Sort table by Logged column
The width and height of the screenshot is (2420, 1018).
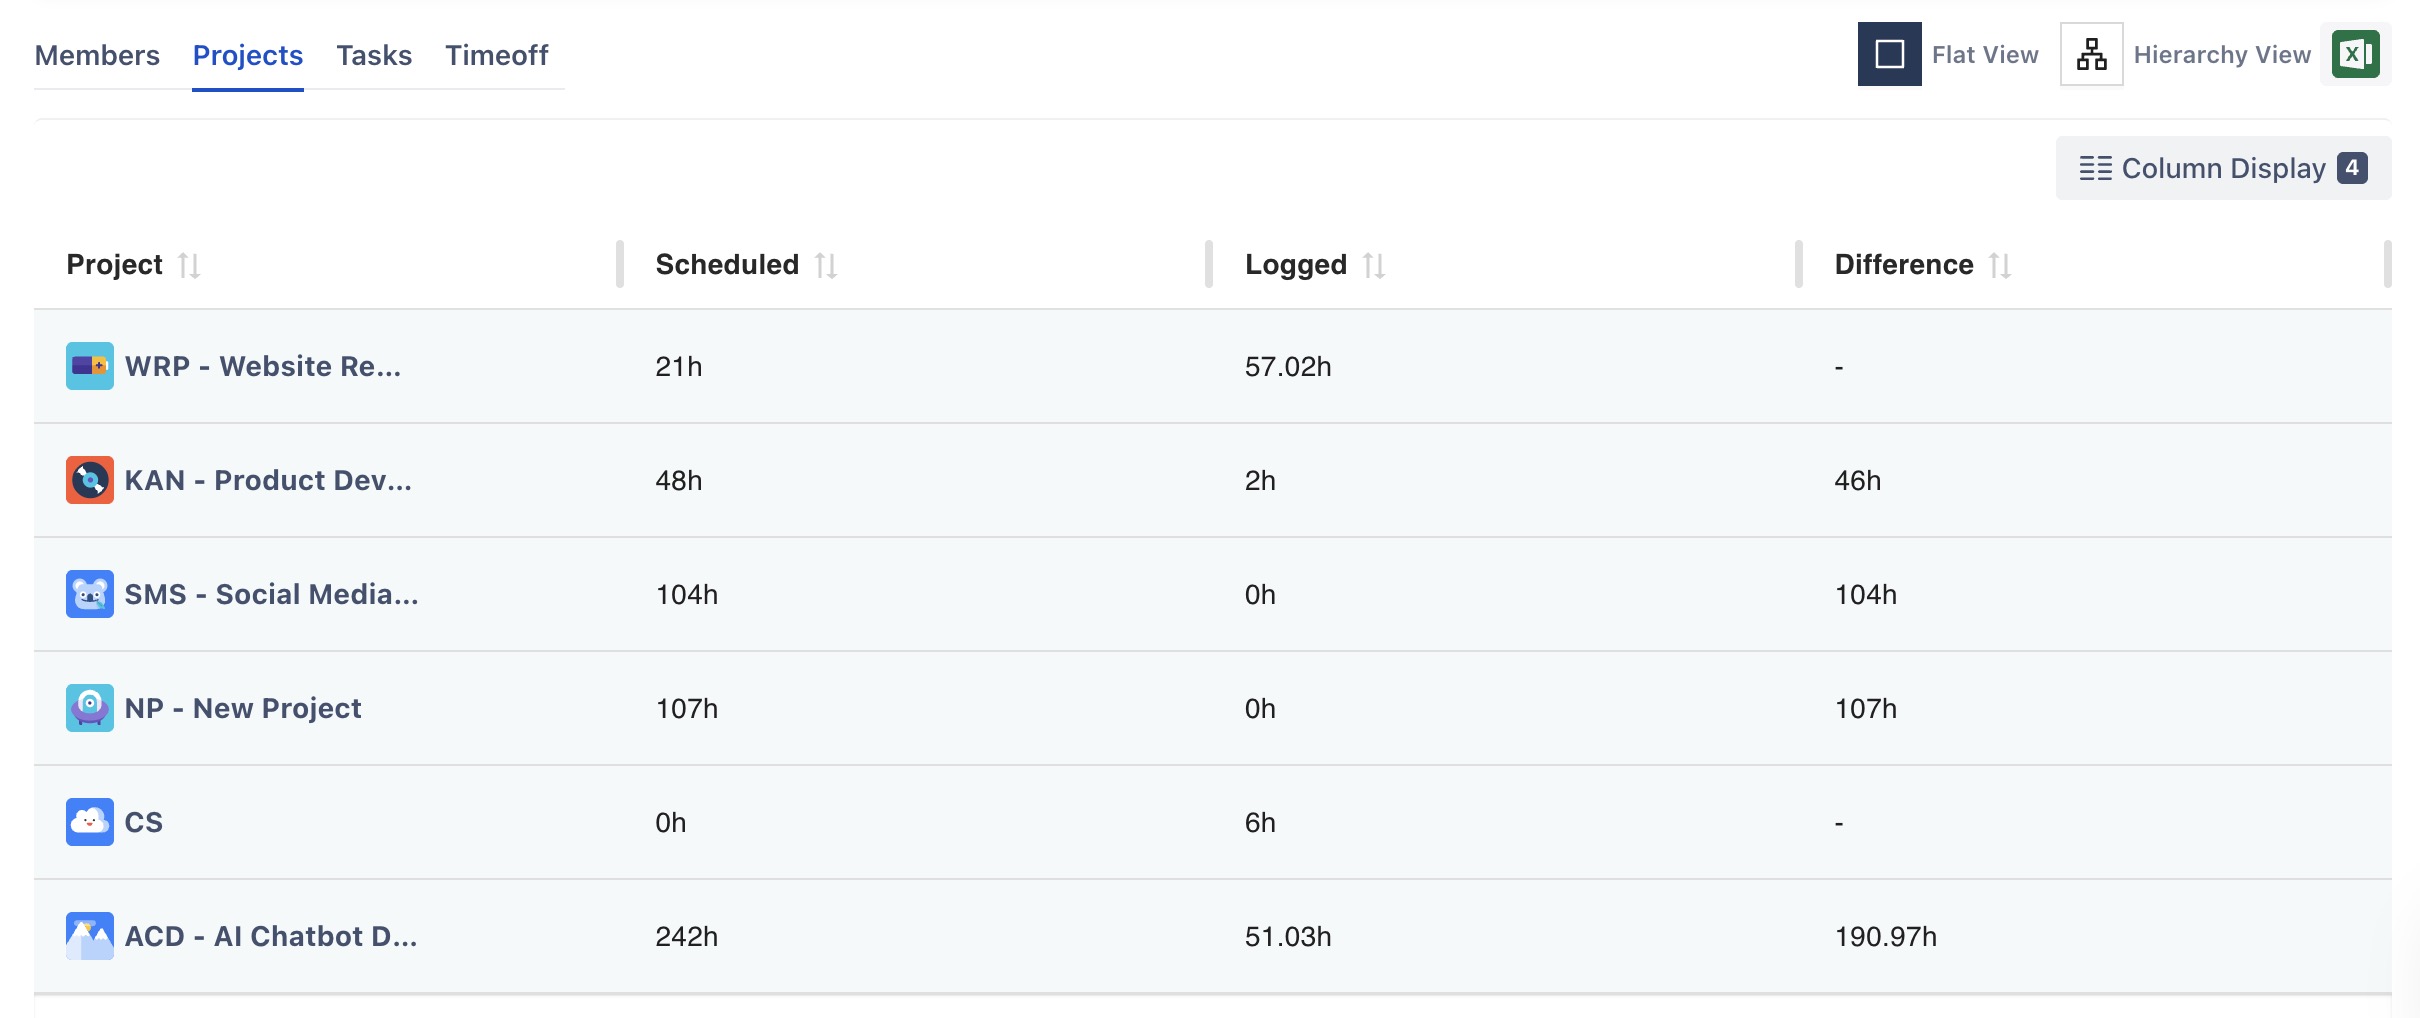pyautogui.click(x=1374, y=265)
